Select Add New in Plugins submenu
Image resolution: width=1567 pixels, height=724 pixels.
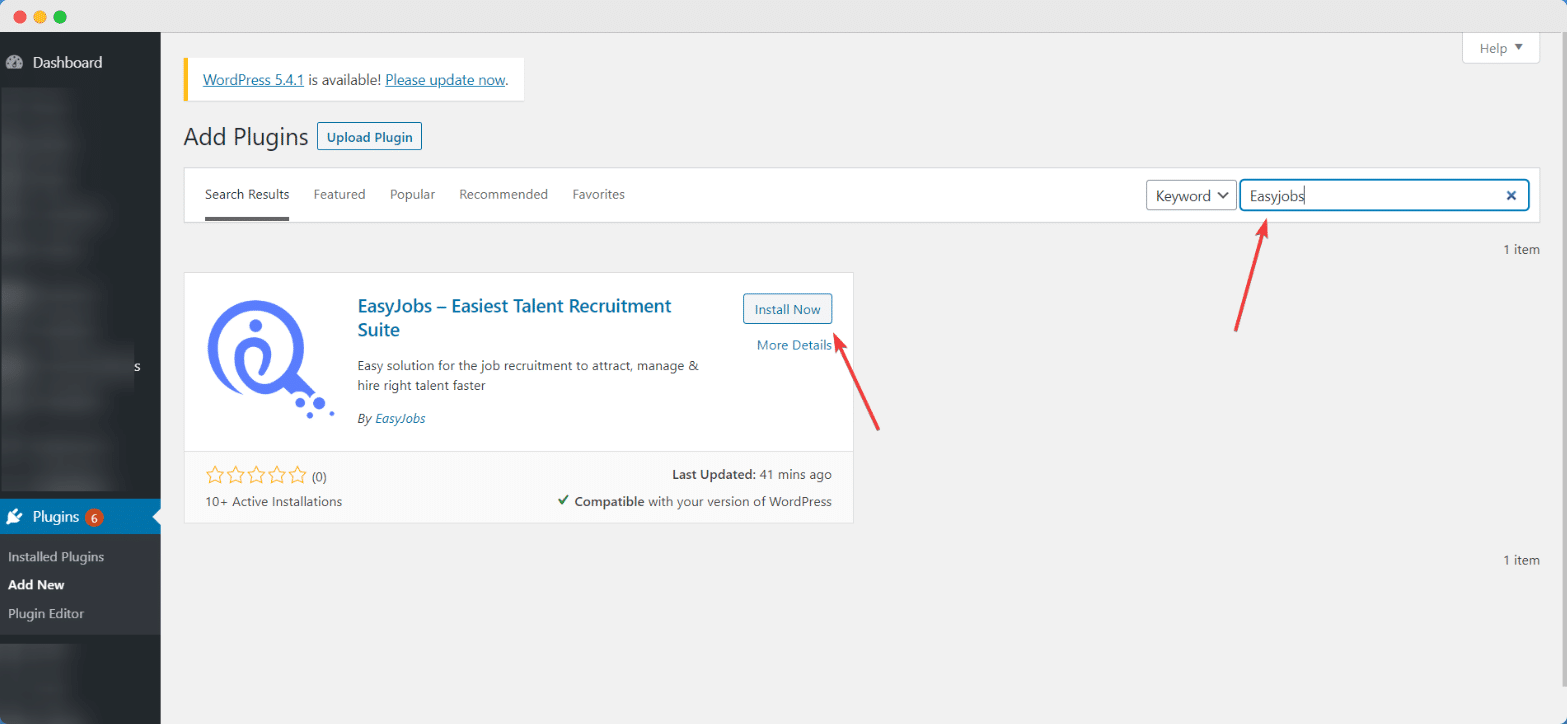pyautogui.click(x=36, y=585)
